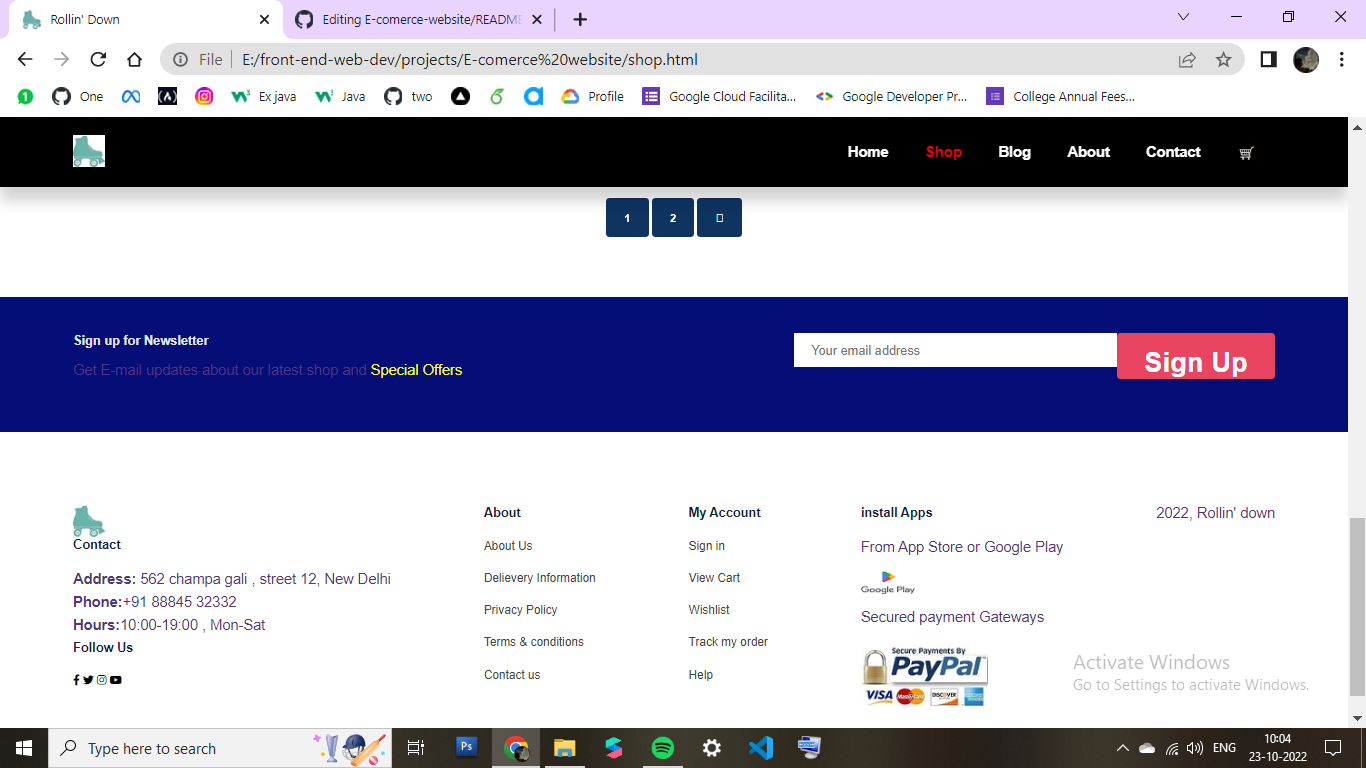1366x768 pixels.
Task: Open the Terms & conditions link
Action: [533, 642]
